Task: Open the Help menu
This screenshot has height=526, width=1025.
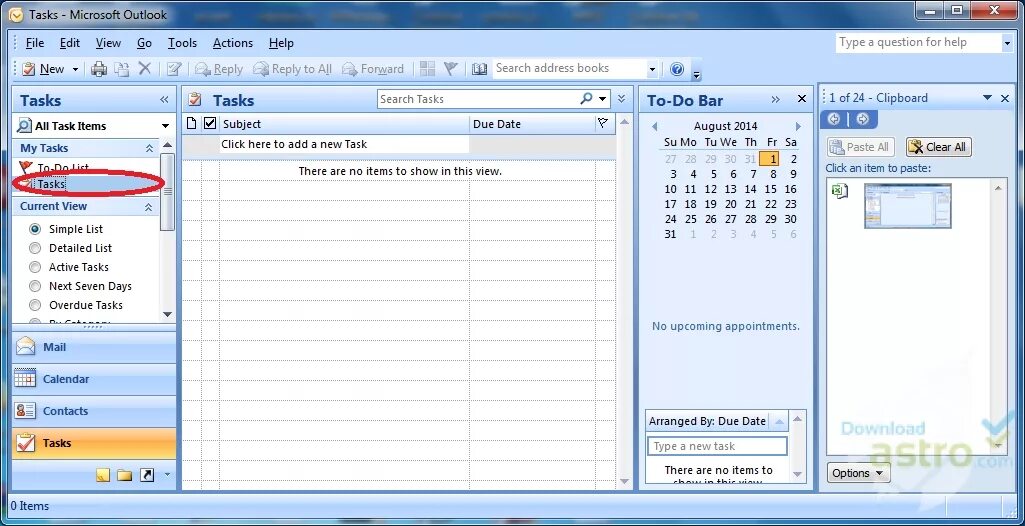Action: (281, 43)
